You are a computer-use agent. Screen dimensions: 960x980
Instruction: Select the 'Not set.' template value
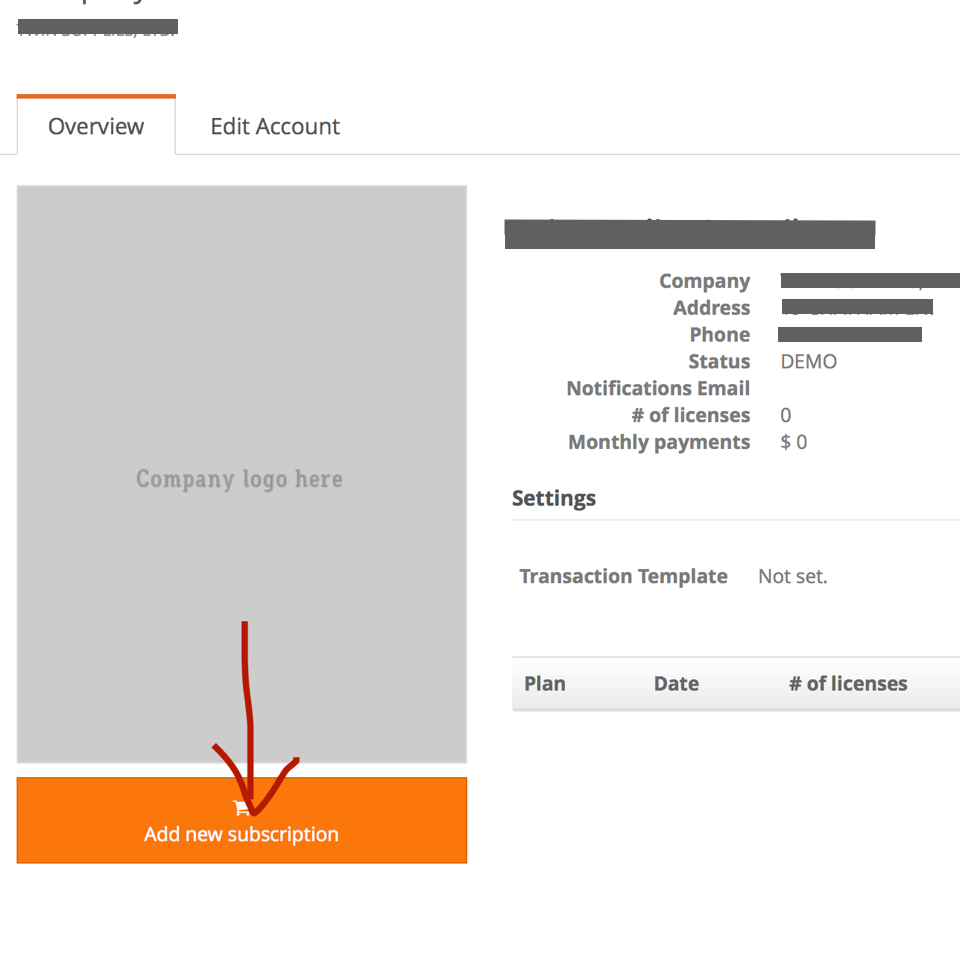[x=793, y=576]
